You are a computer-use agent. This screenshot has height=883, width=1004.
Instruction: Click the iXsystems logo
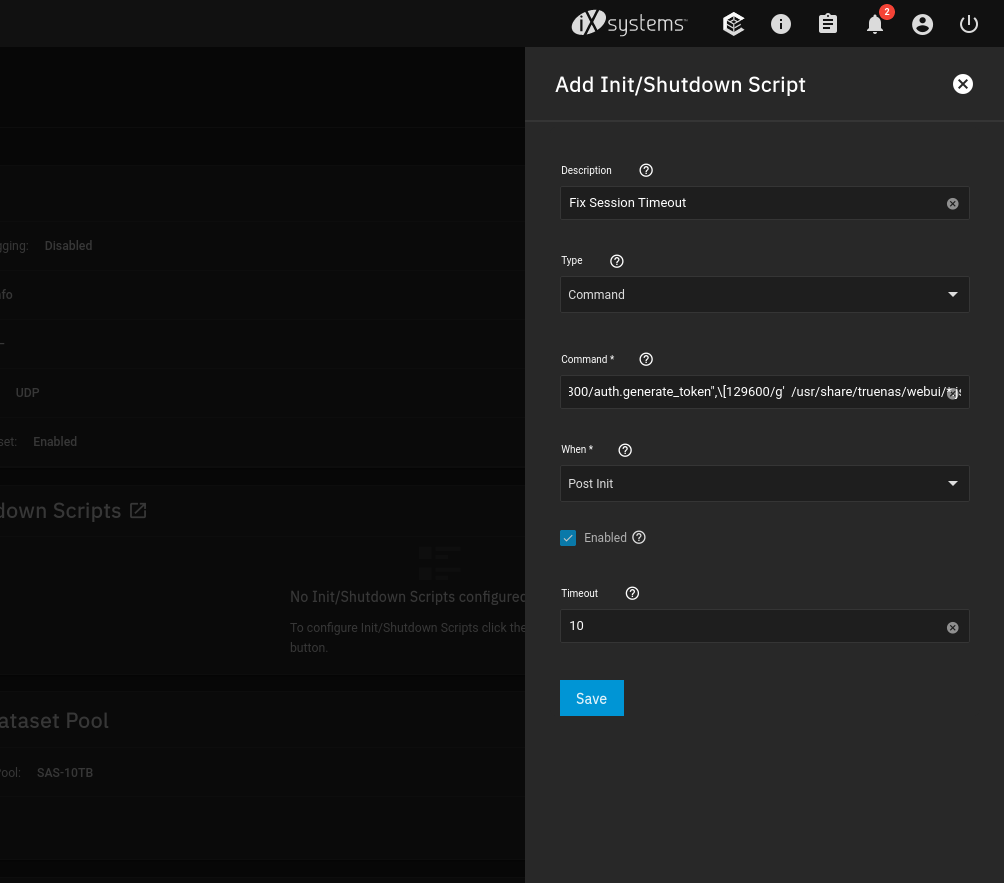click(x=628, y=23)
